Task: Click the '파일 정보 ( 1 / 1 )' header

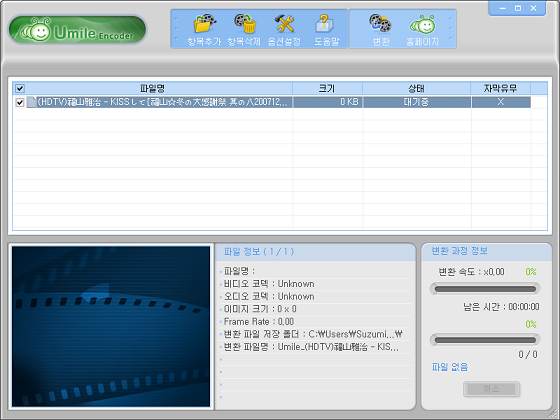Action: 259,252
